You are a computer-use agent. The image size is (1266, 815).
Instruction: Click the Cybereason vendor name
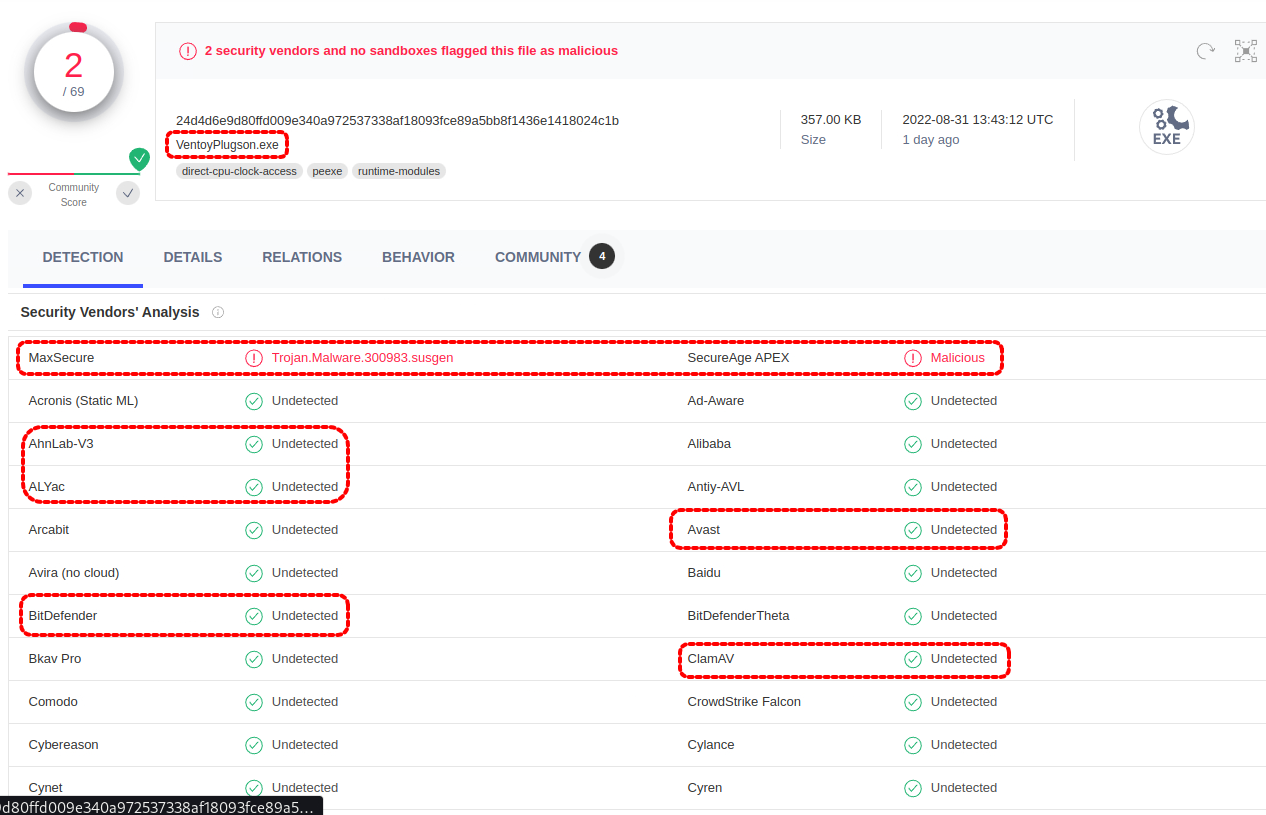coord(63,745)
